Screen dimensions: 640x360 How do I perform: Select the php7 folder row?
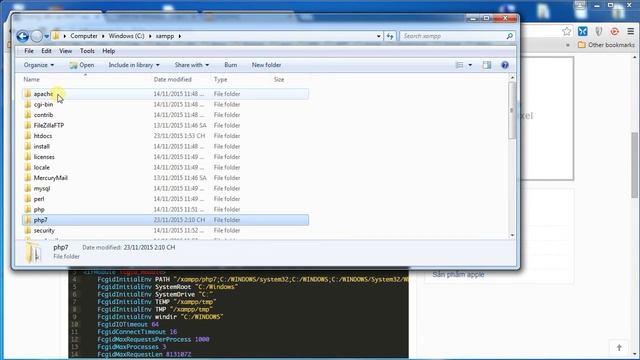pyautogui.click(x=165, y=220)
